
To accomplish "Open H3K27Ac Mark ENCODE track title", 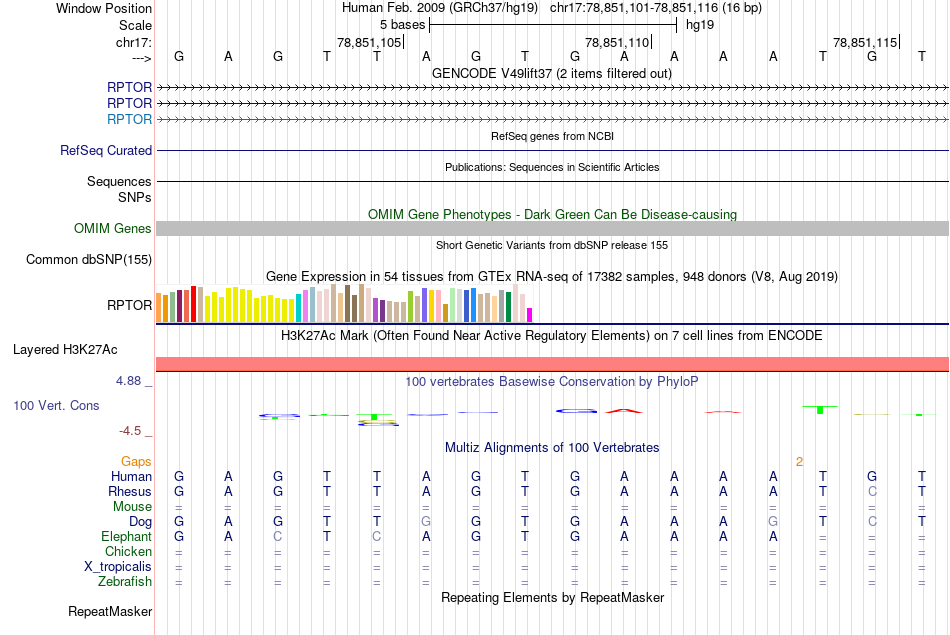I will (x=552, y=336).
